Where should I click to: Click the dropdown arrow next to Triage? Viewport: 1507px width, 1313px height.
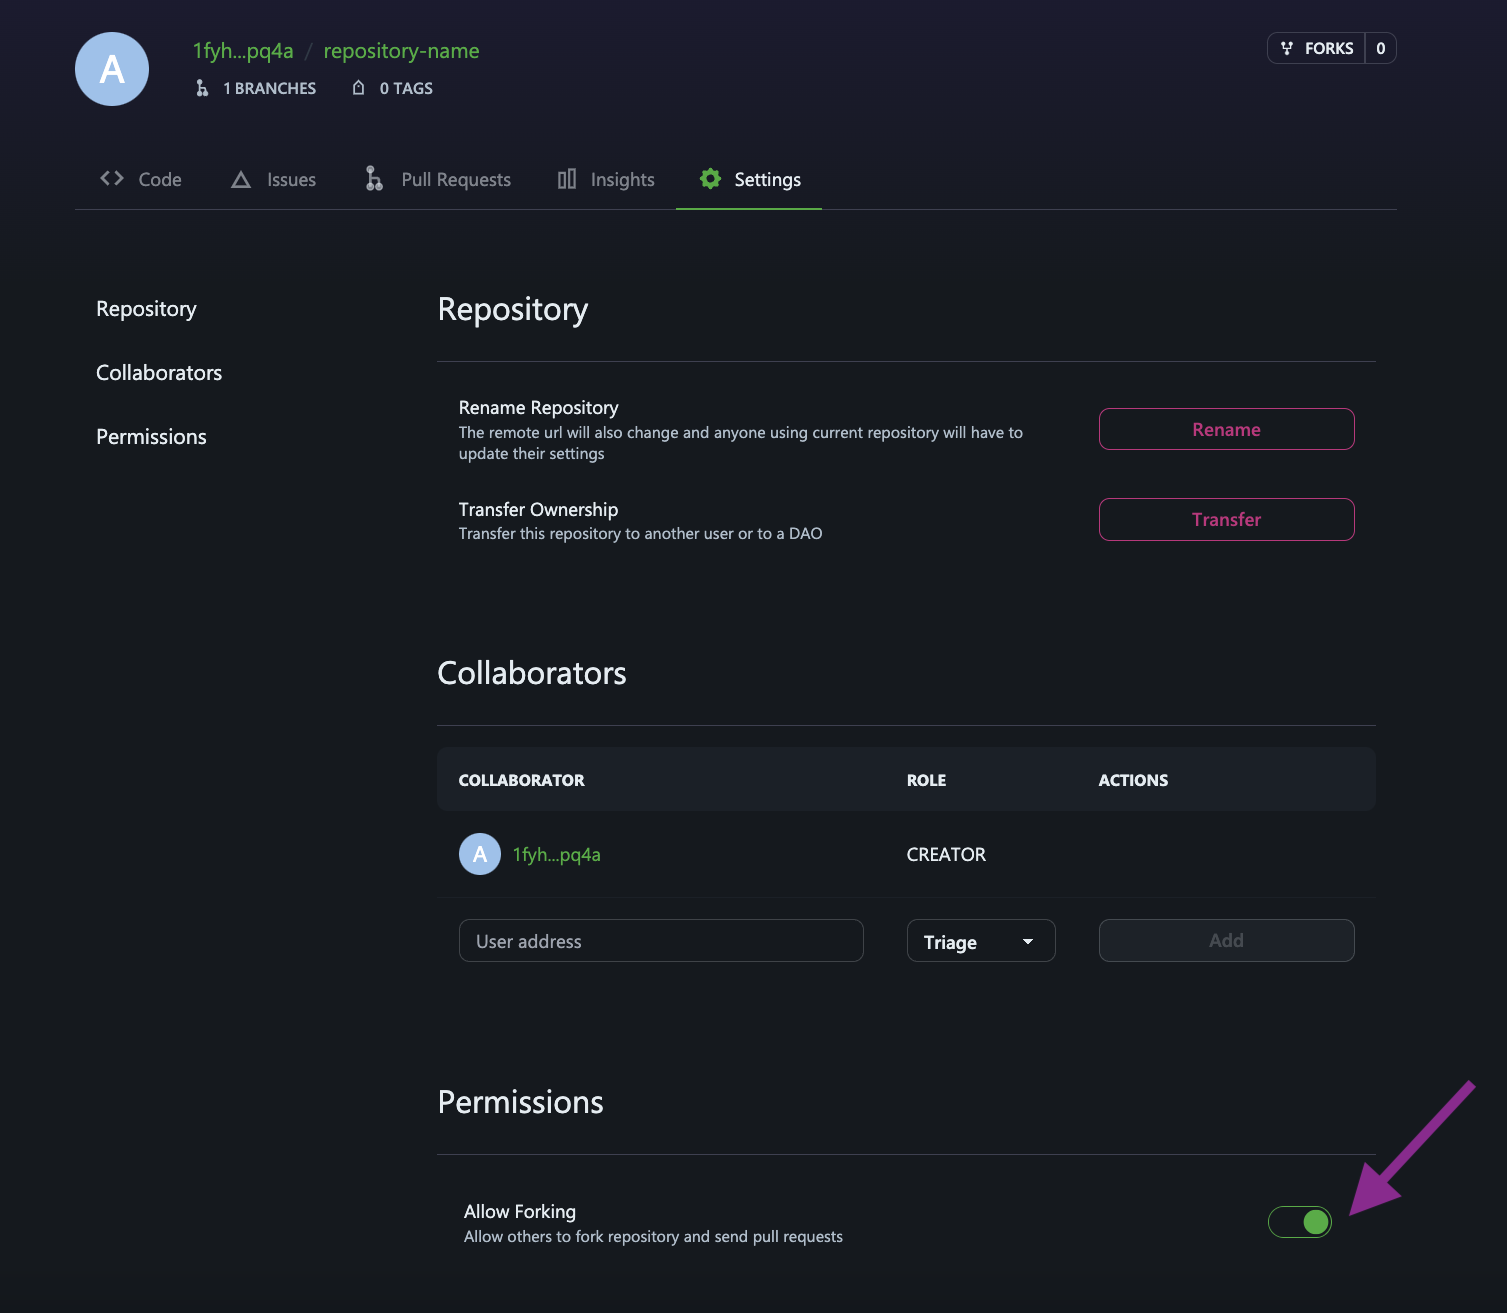pos(1028,941)
